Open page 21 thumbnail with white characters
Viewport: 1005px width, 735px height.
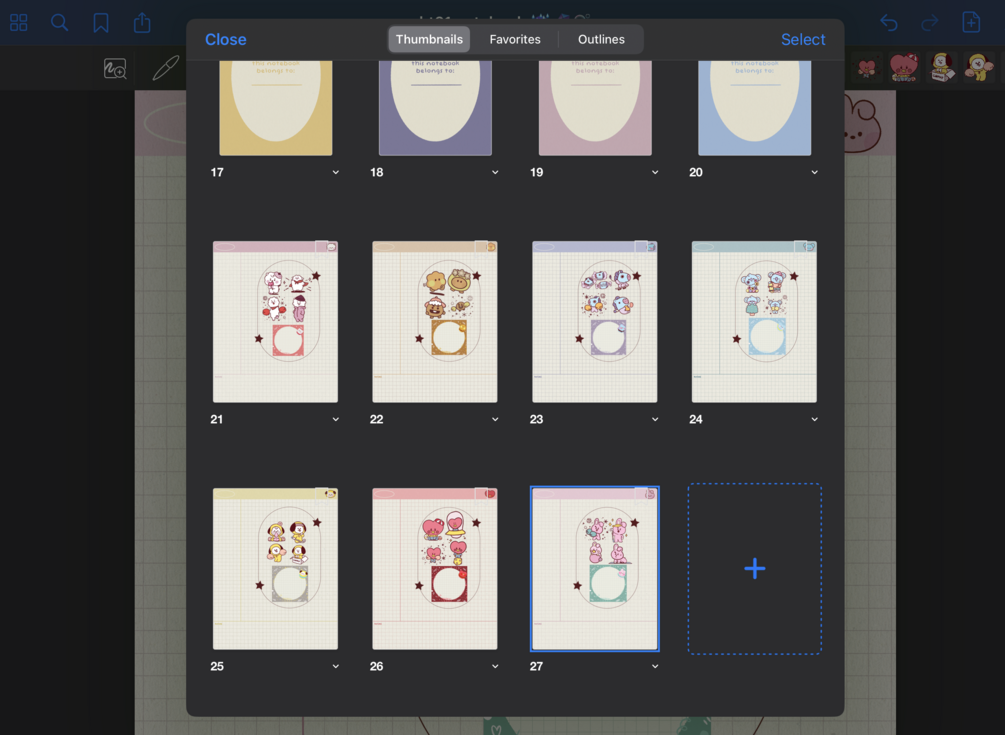(276, 322)
